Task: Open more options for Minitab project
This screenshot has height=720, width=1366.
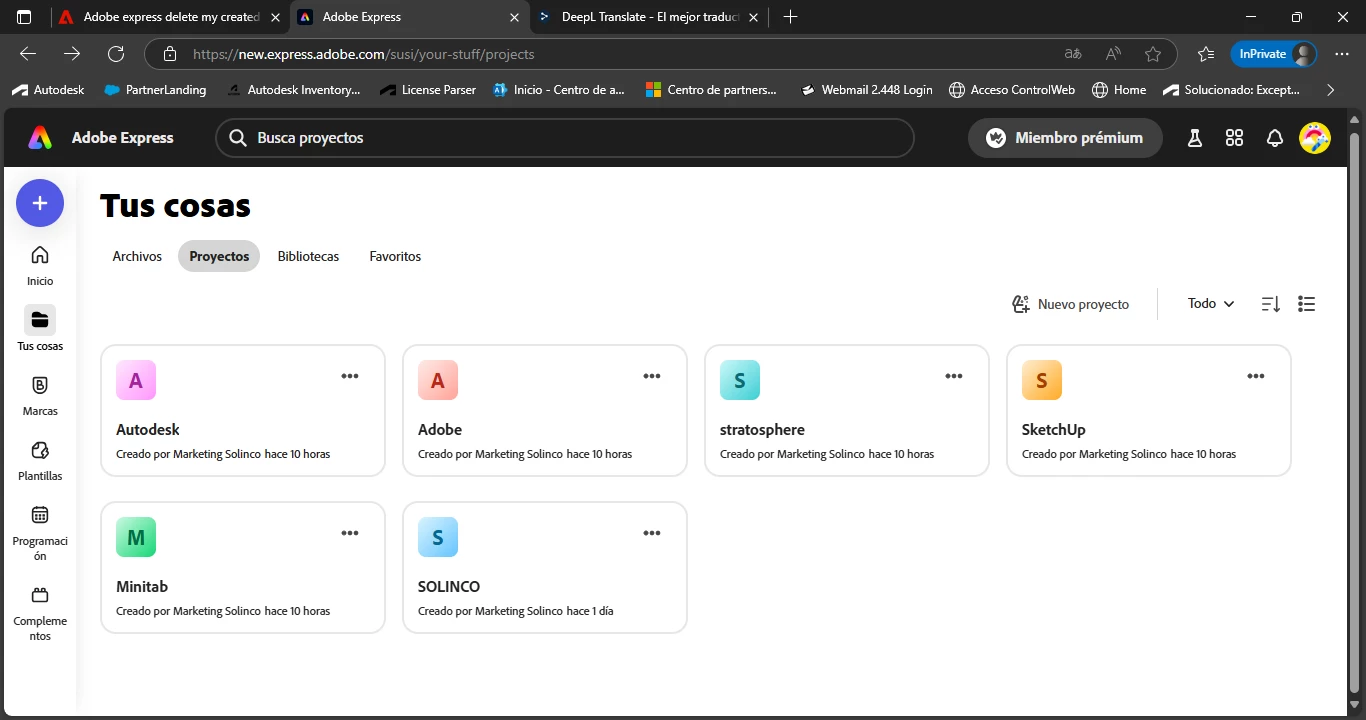Action: pyautogui.click(x=350, y=533)
